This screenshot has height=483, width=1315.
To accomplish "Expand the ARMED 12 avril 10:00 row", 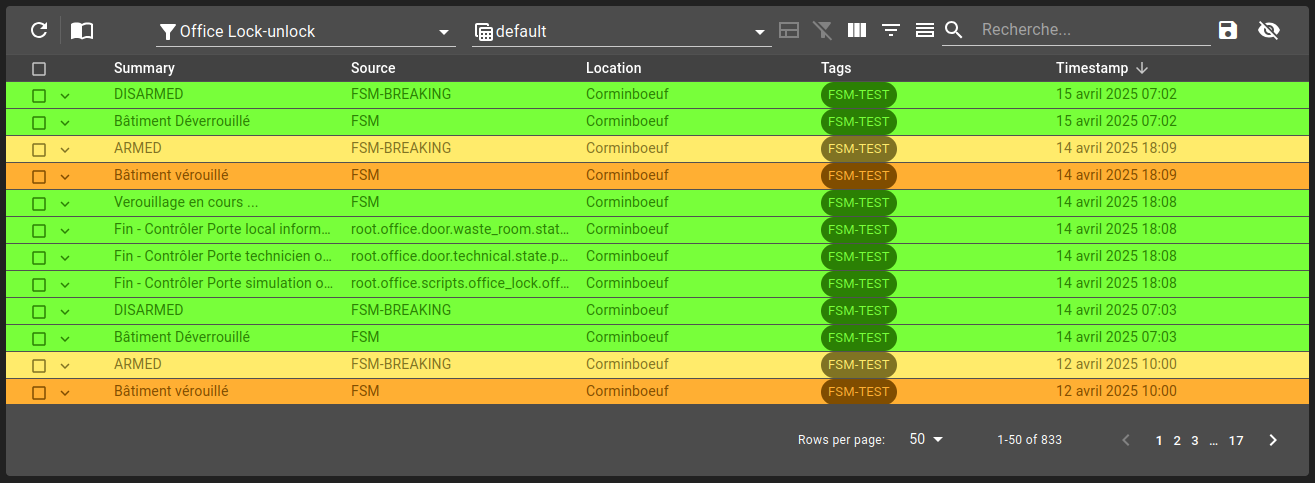I will (65, 365).
